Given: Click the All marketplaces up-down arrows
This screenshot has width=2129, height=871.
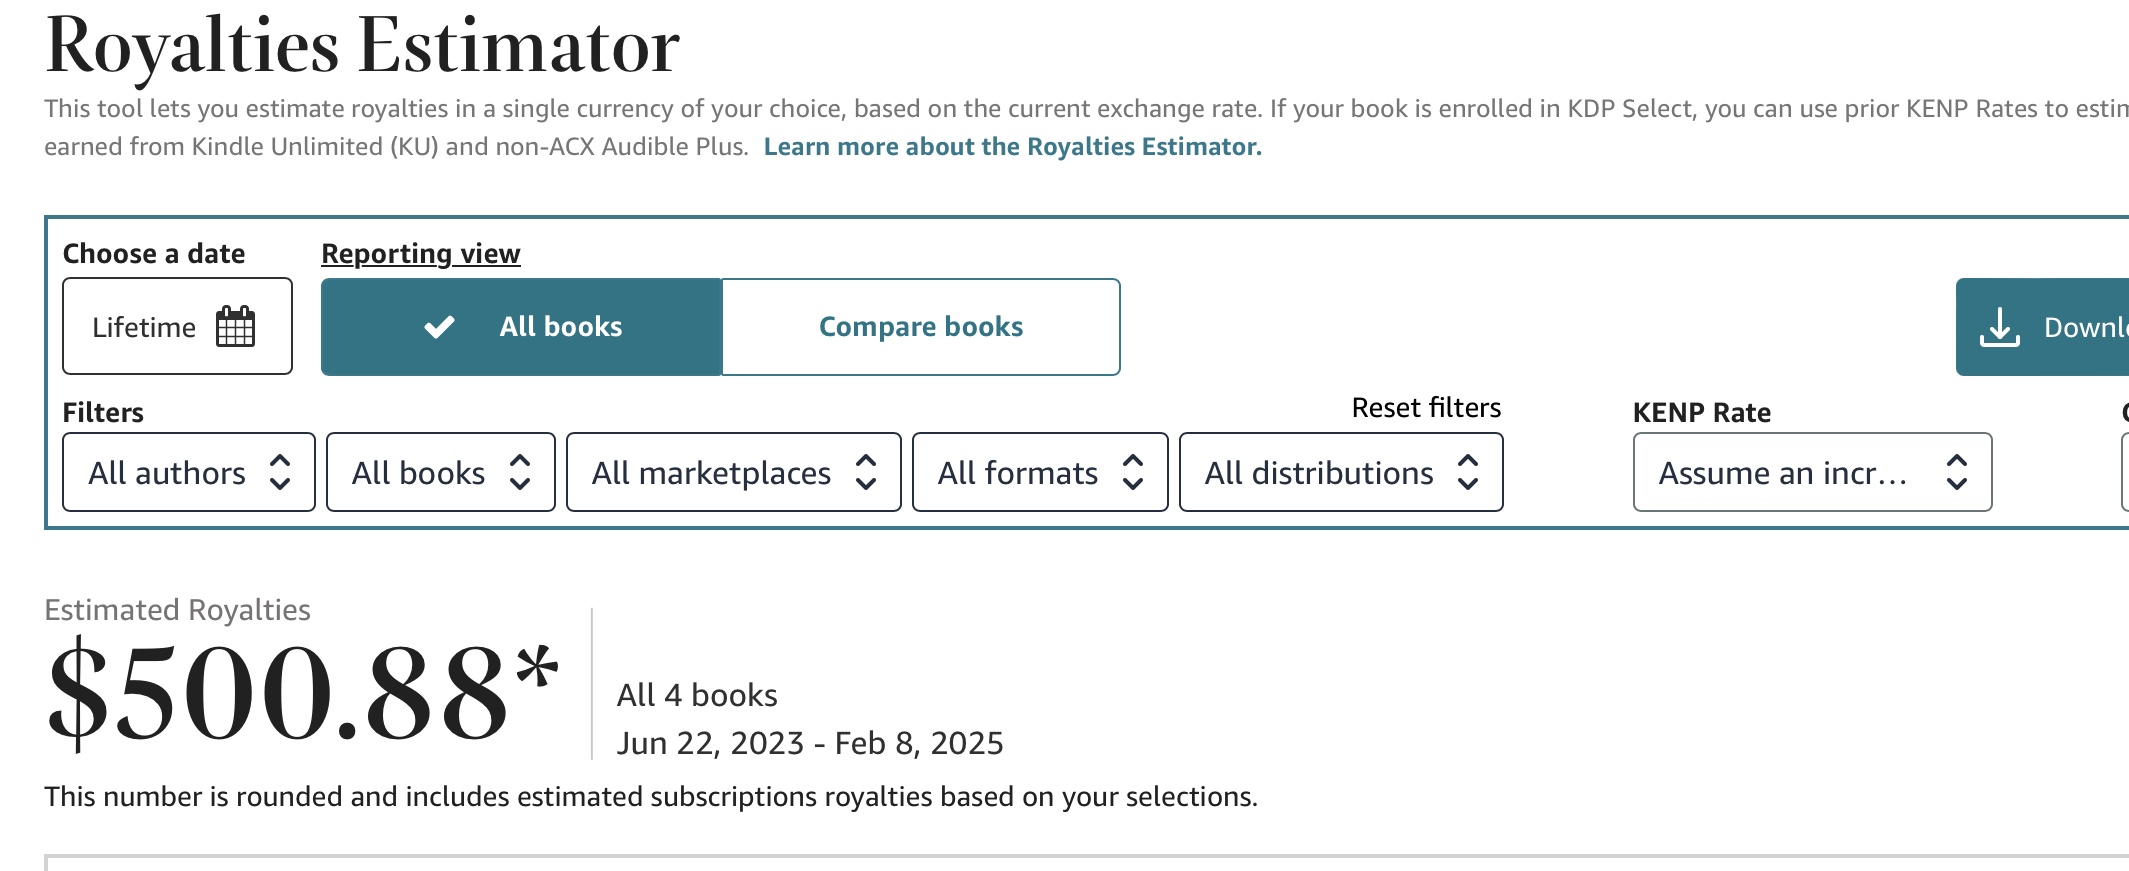Looking at the screenshot, I should (x=866, y=472).
